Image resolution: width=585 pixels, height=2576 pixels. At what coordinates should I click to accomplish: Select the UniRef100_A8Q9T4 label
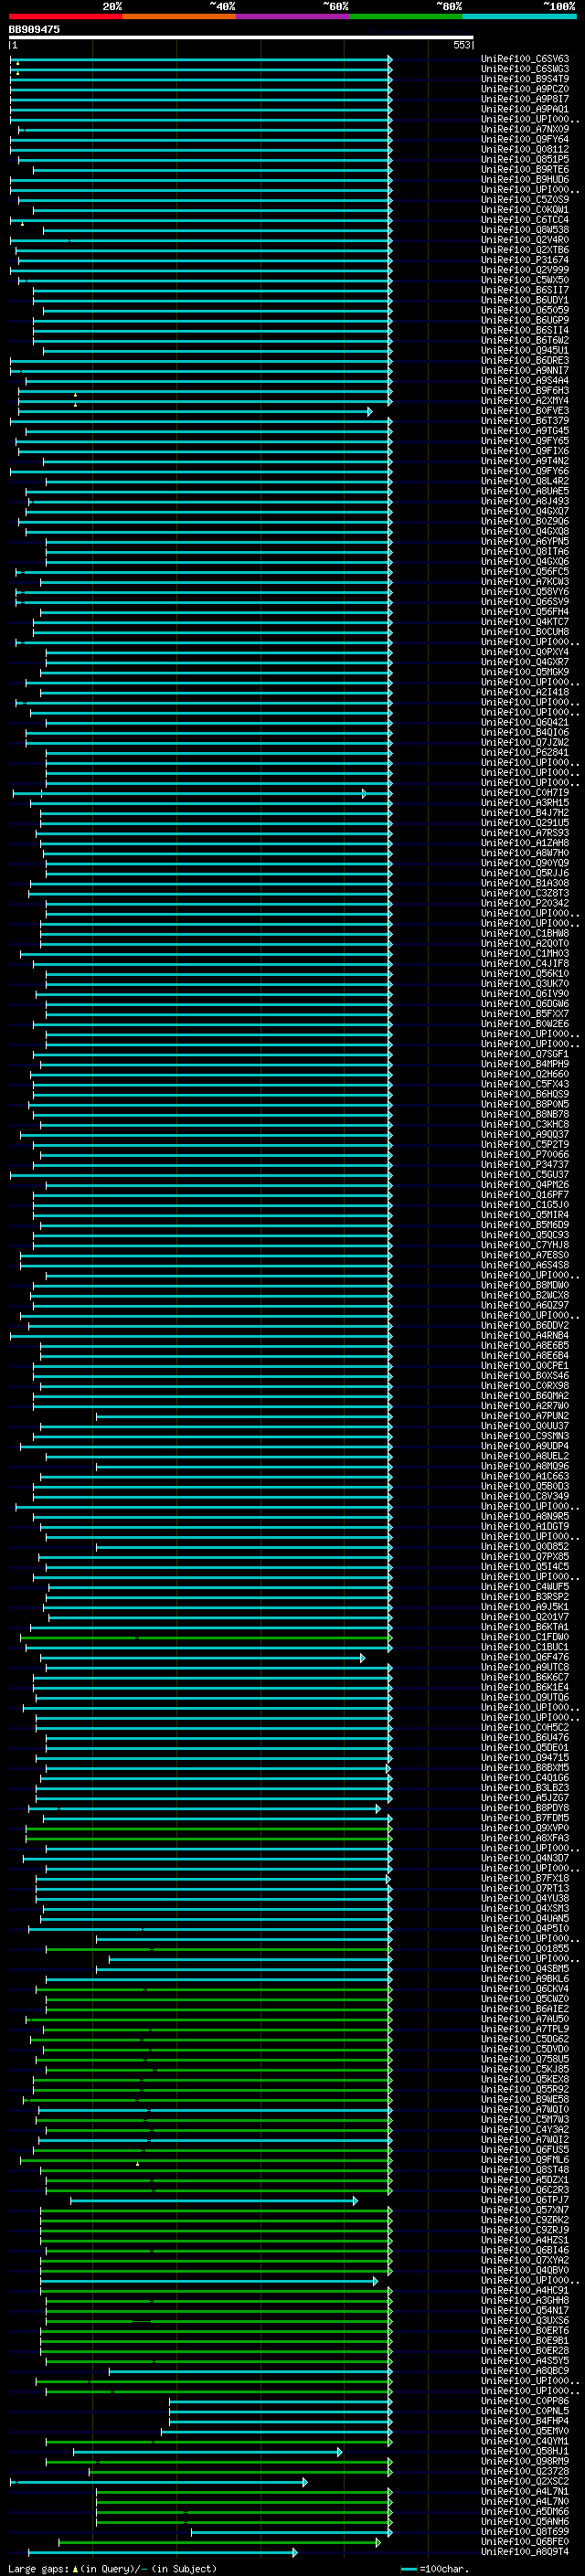(x=525, y=2551)
